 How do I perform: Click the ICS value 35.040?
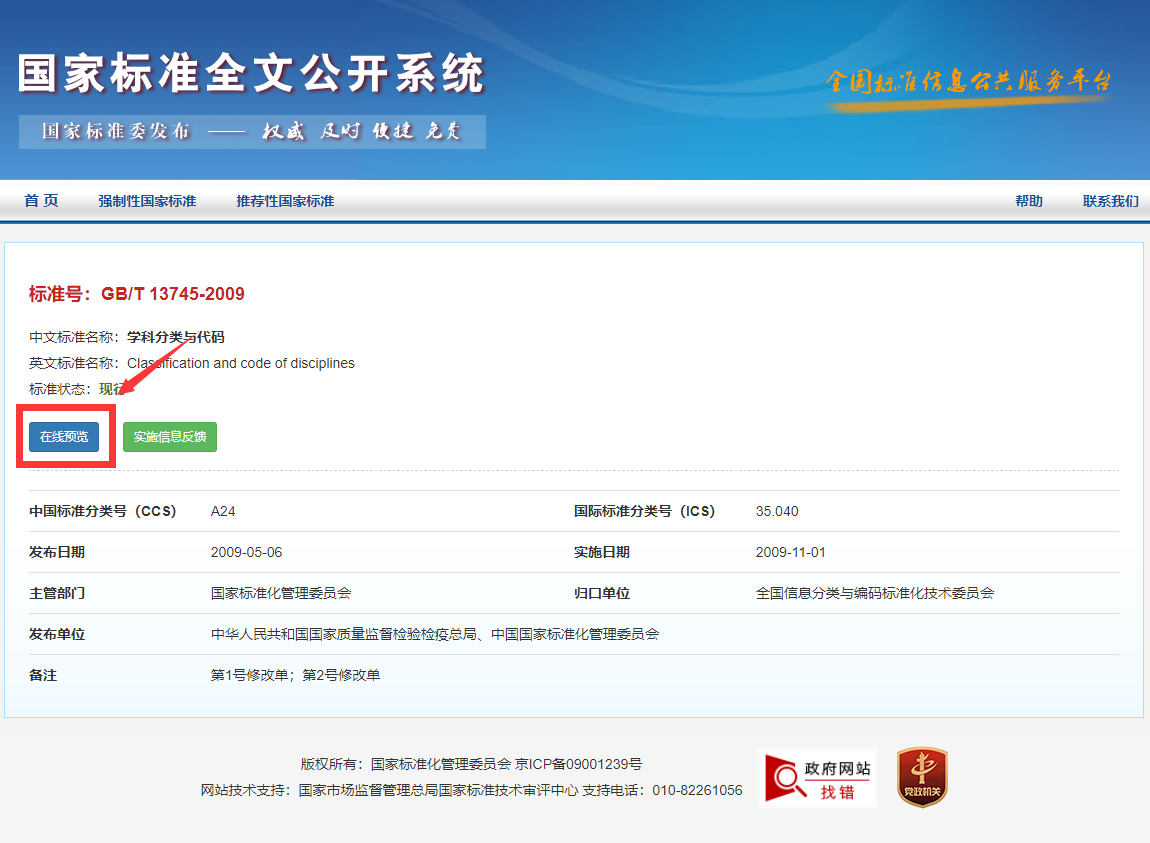pos(777,511)
